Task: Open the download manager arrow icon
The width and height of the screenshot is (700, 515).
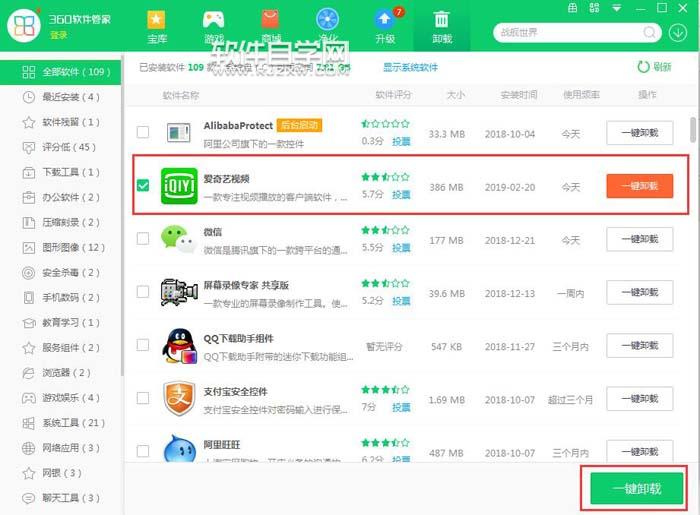Action: (678, 33)
